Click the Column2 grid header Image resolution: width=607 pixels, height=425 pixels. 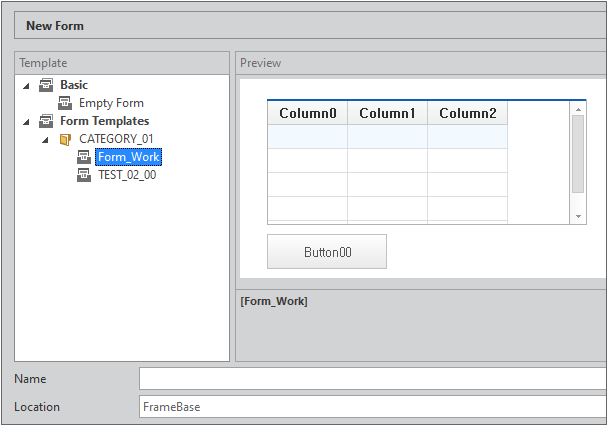[467, 113]
